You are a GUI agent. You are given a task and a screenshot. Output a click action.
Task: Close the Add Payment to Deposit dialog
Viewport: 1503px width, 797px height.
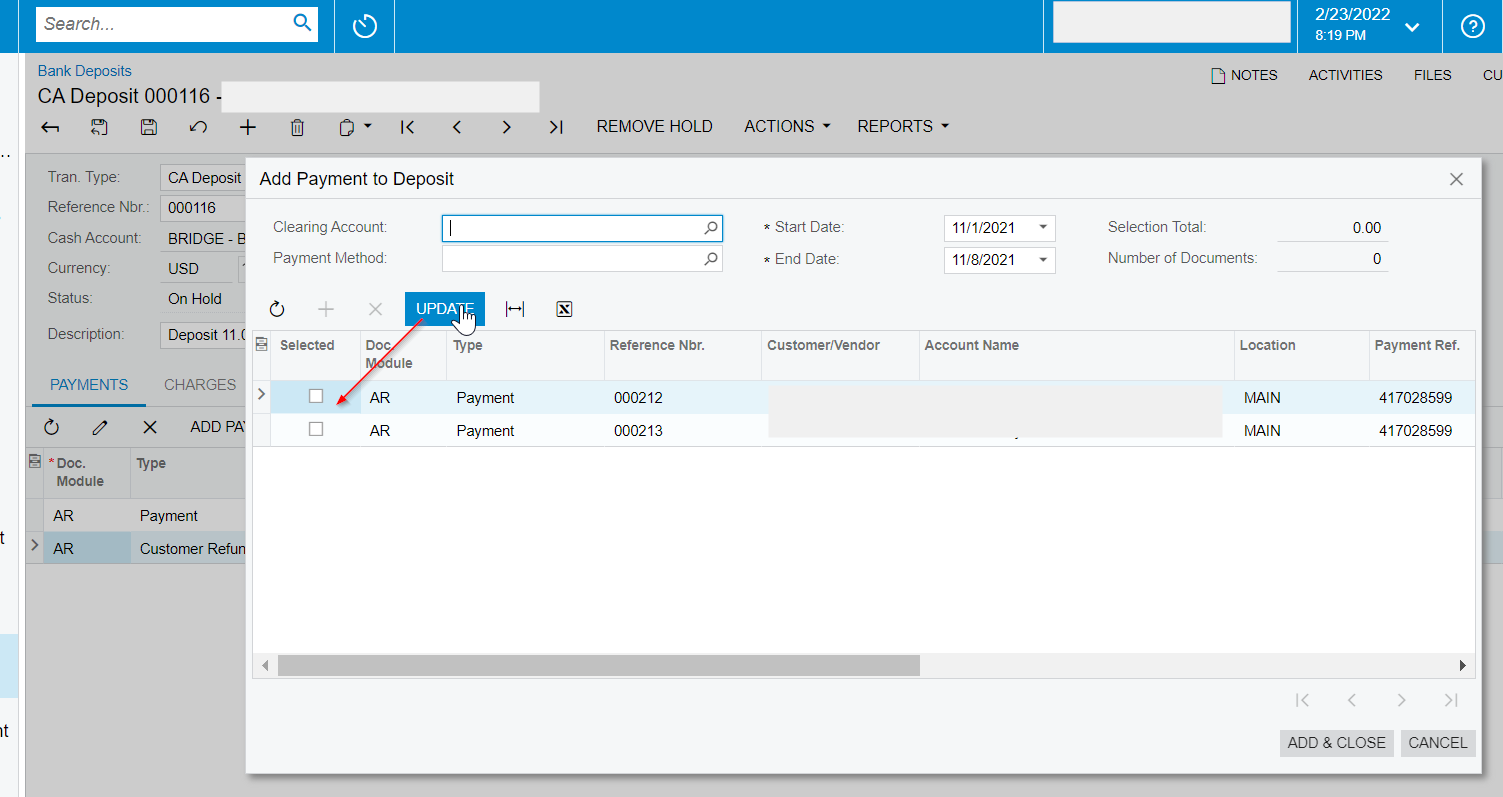click(1456, 179)
